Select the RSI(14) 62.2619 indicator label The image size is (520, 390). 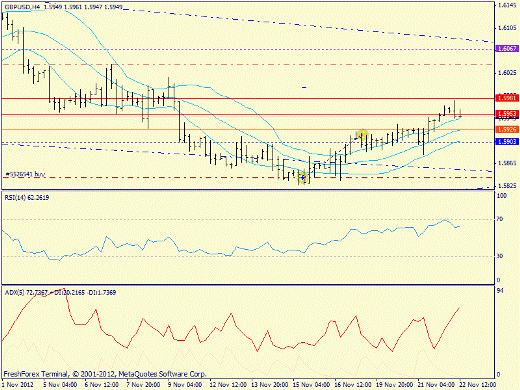[27, 198]
